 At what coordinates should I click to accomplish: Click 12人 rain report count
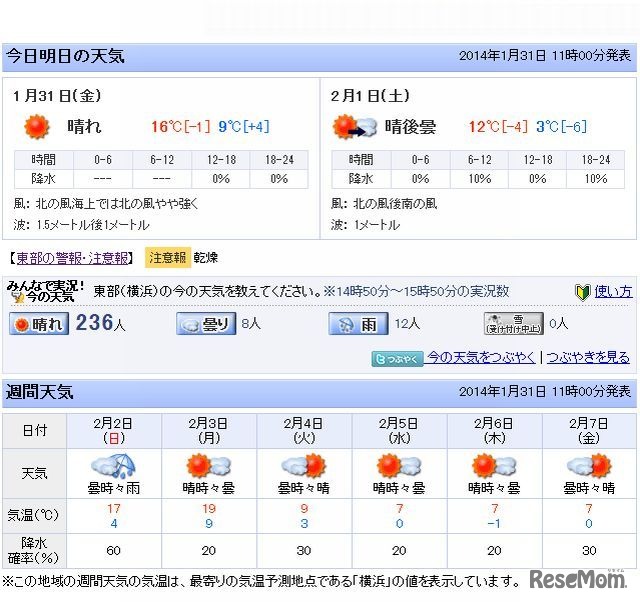click(407, 324)
